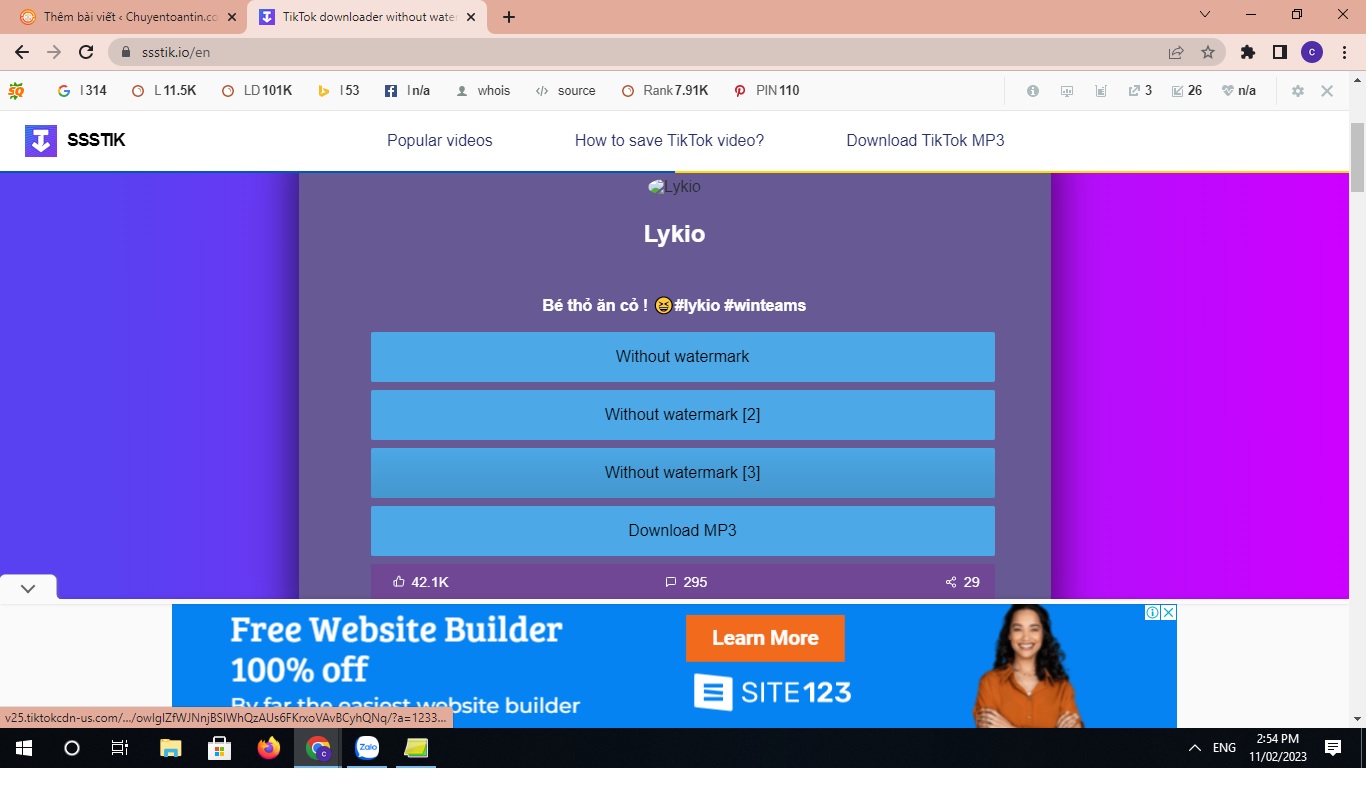Close the Chuyentoantin tab
Image resolution: width=1366 pixels, height=800 pixels.
pyautogui.click(x=232, y=17)
